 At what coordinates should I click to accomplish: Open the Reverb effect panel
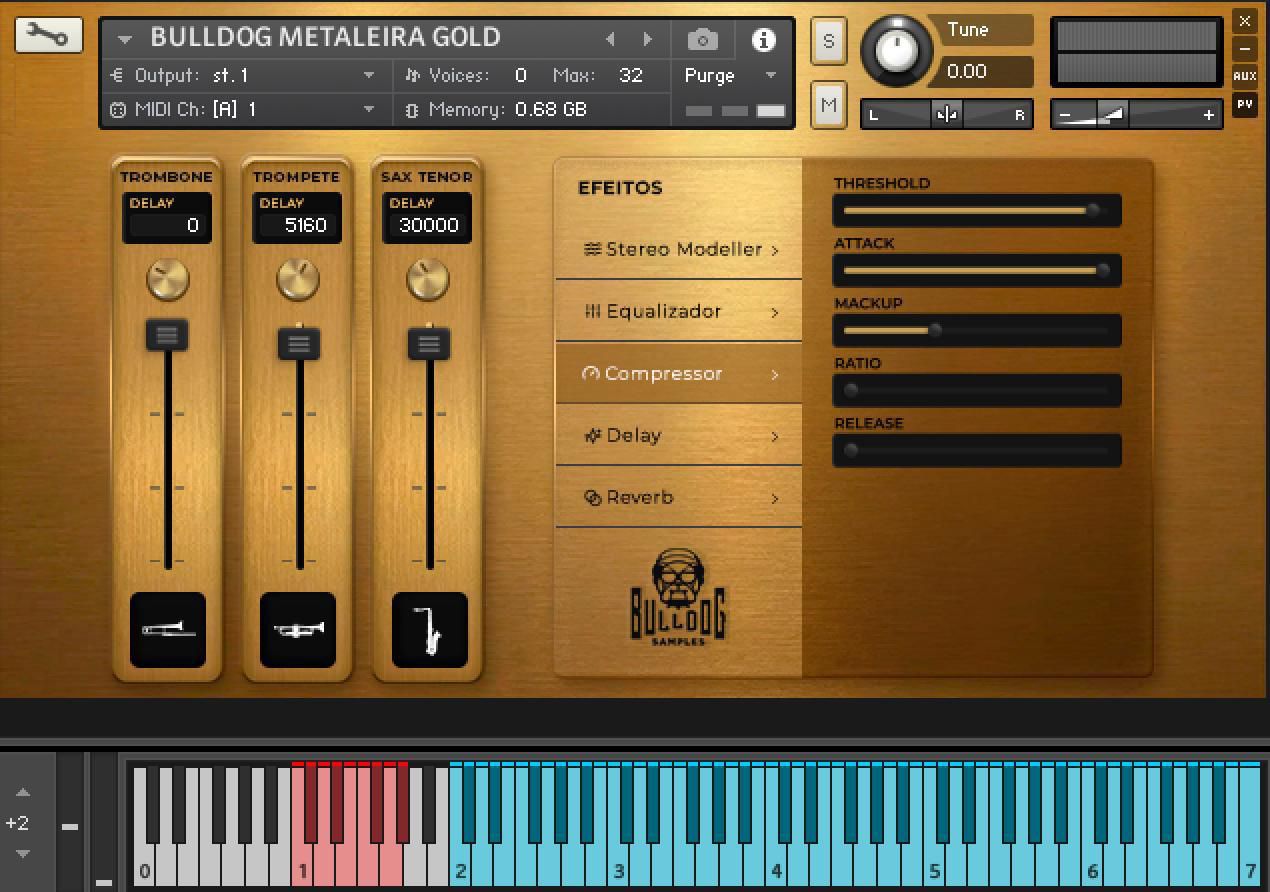(x=679, y=497)
